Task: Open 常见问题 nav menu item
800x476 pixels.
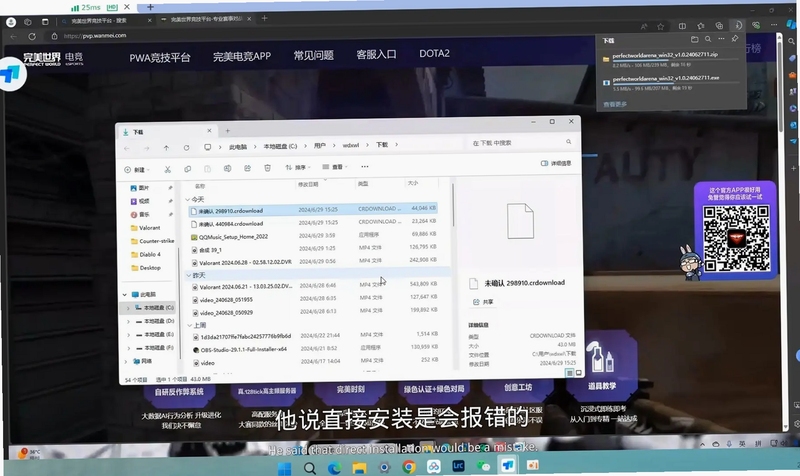Action: coord(313,55)
